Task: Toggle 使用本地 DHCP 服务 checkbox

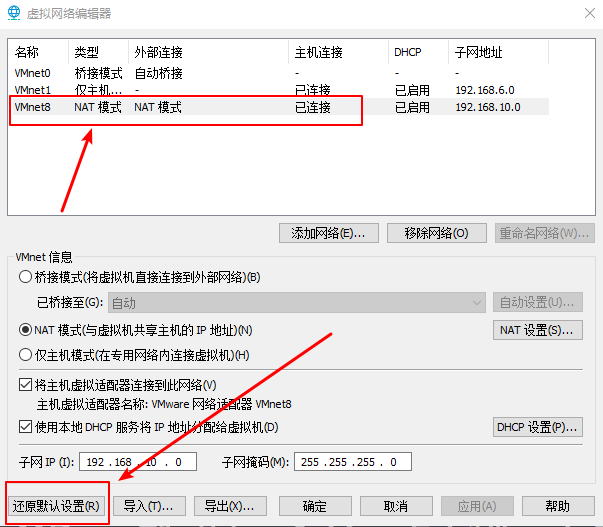Action: [x=25, y=427]
